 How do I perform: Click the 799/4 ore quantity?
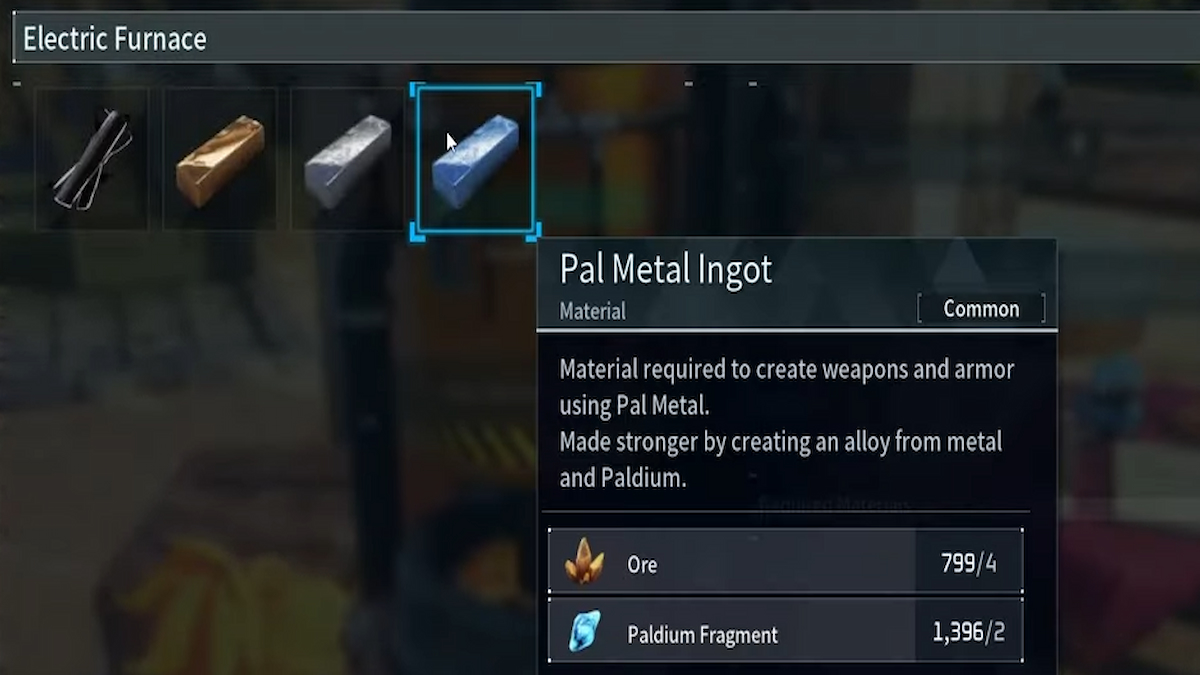point(968,563)
